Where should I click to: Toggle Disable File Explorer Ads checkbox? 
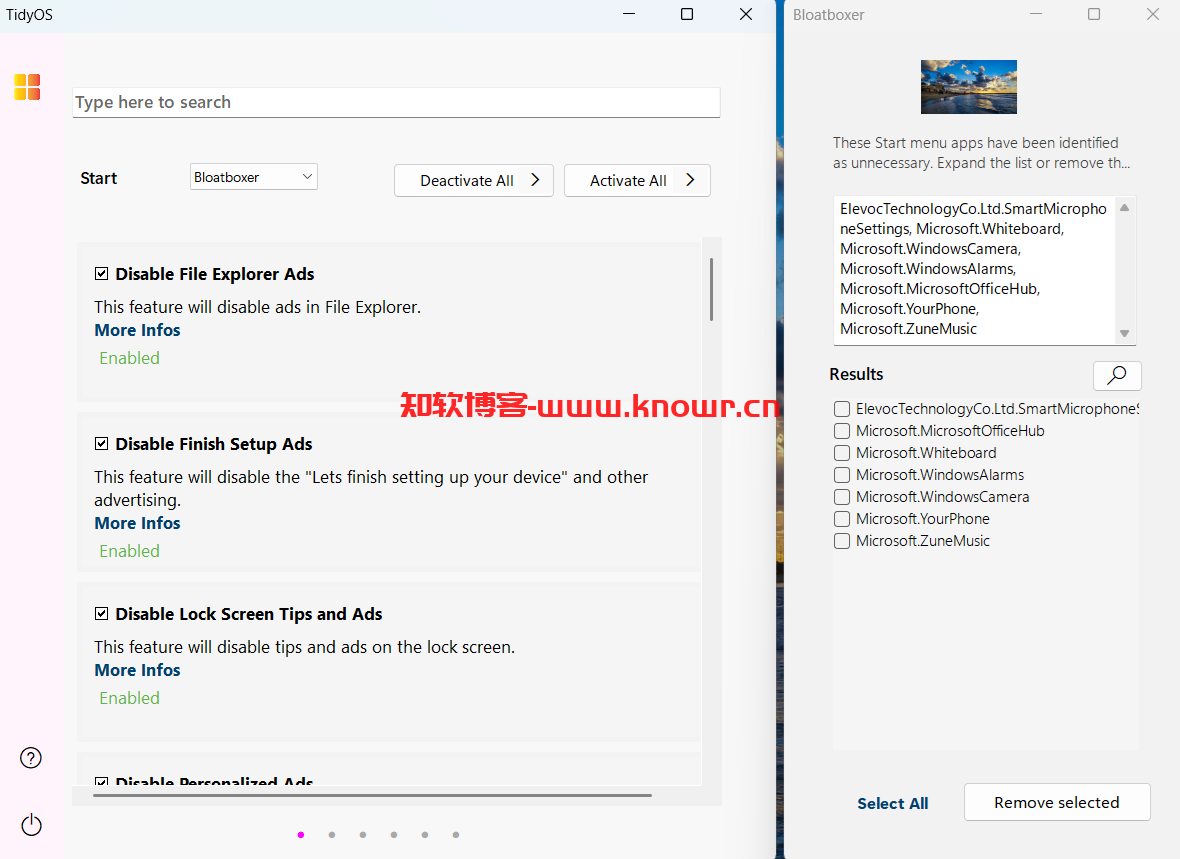click(102, 274)
